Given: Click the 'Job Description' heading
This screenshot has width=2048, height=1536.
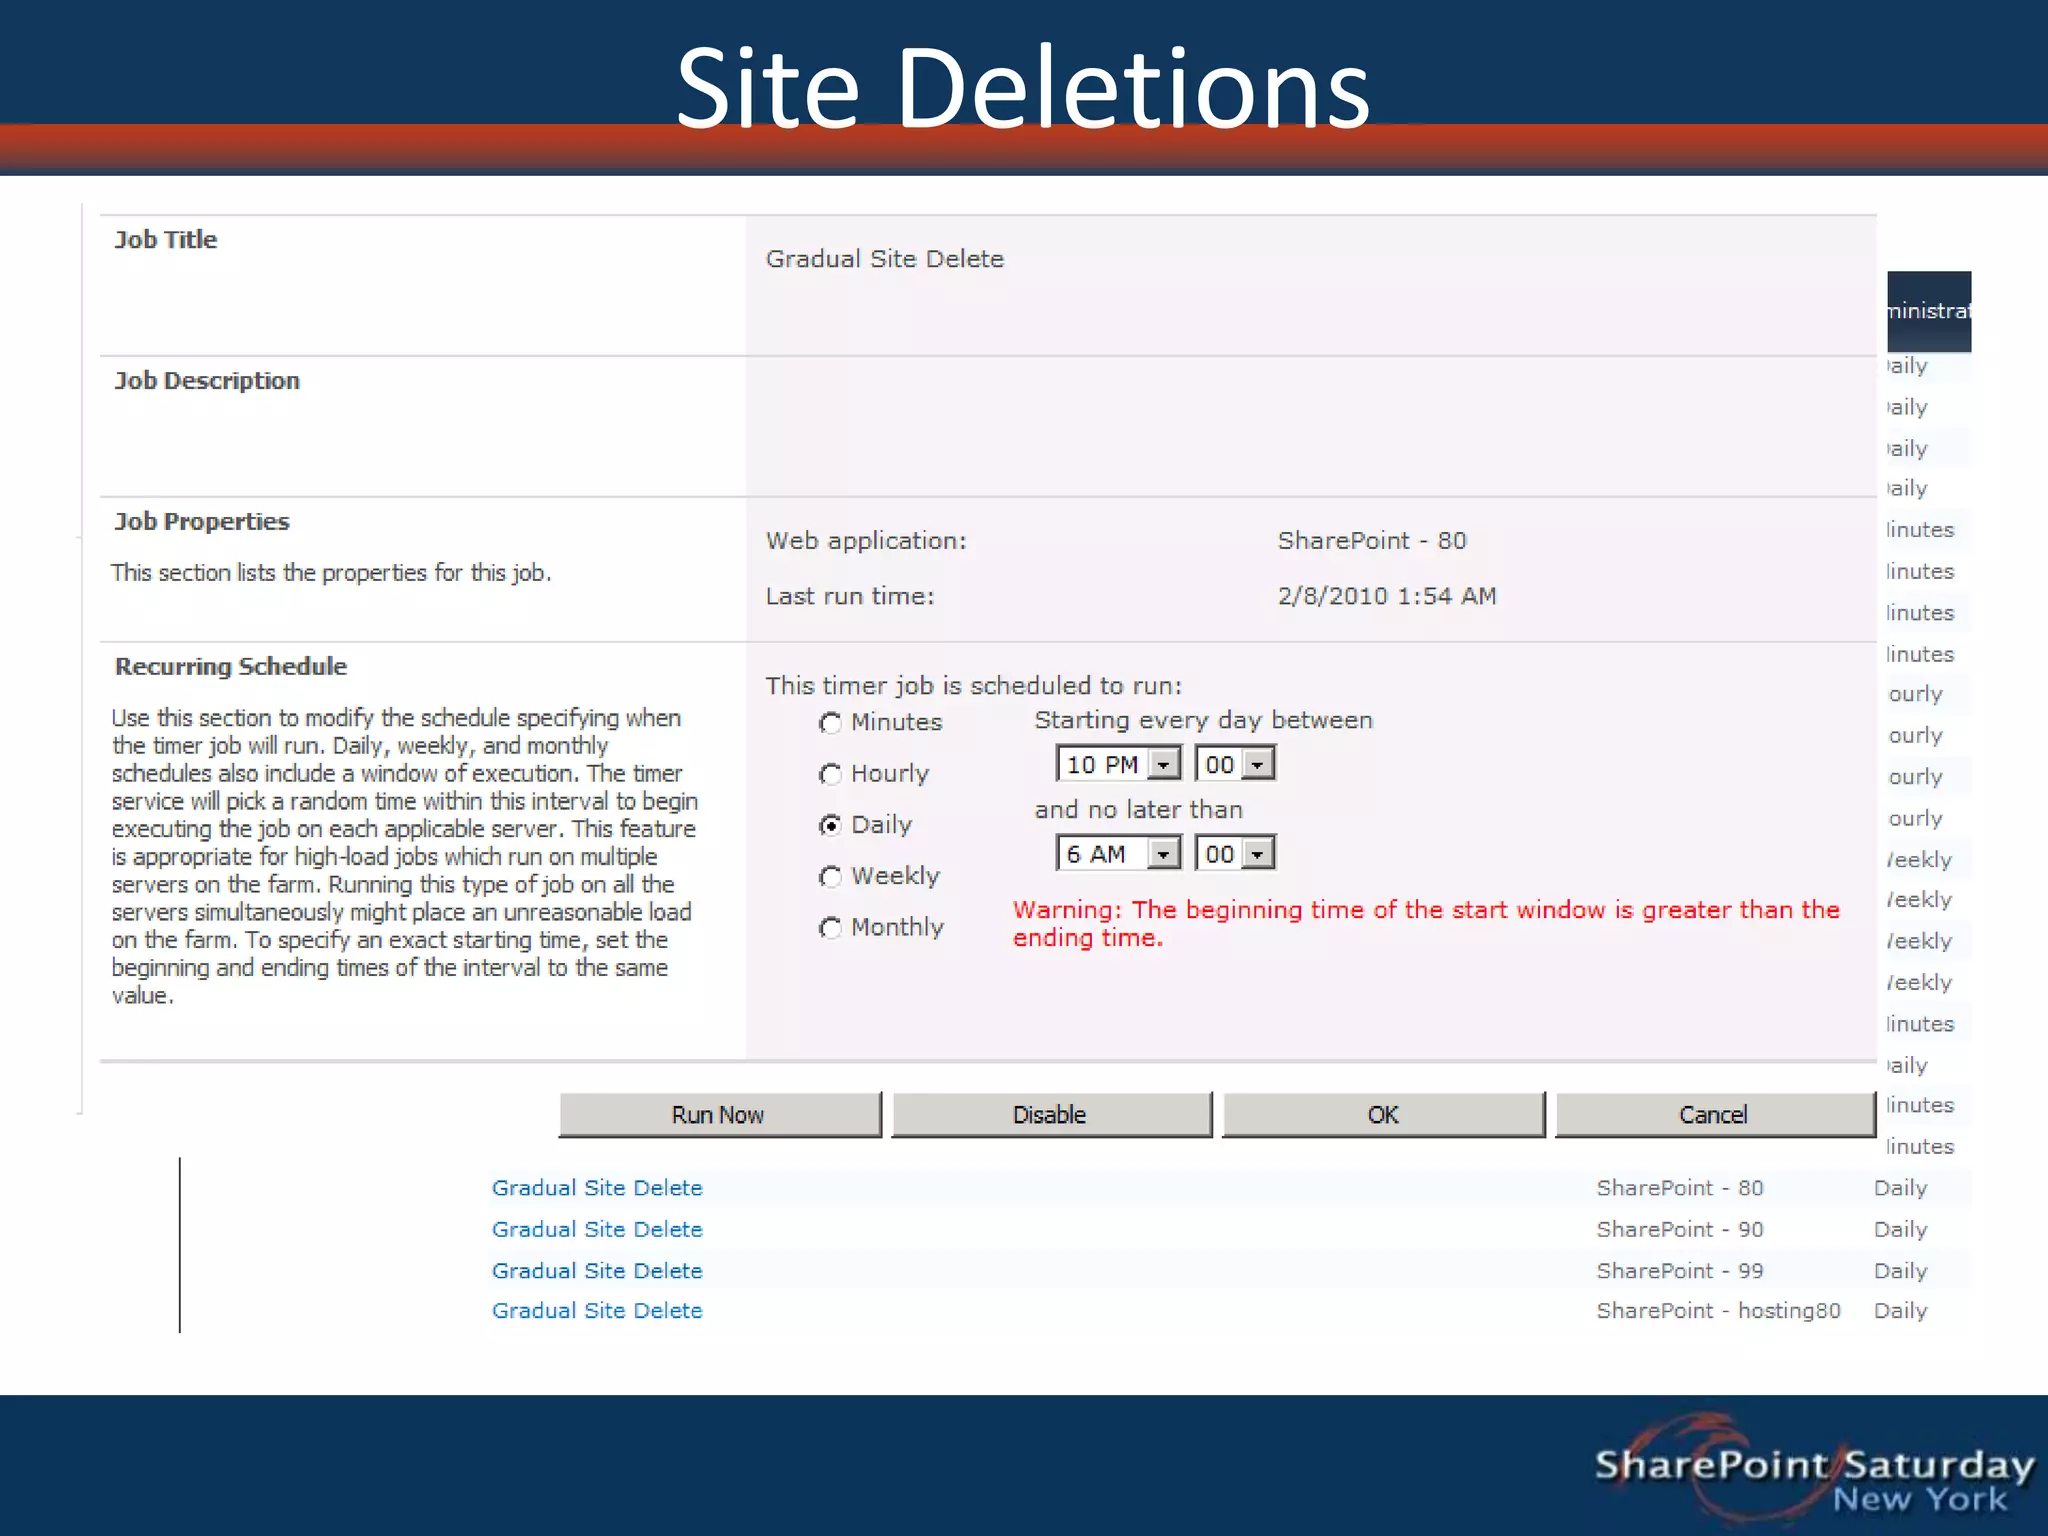Looking at the screenshot, I should [207, 381].
